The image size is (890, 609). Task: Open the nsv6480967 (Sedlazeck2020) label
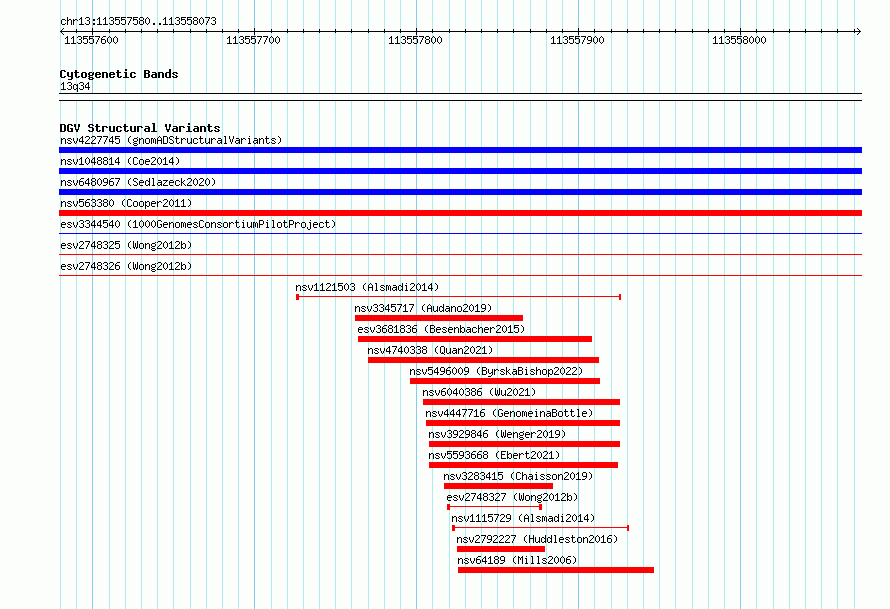point(138,182)
